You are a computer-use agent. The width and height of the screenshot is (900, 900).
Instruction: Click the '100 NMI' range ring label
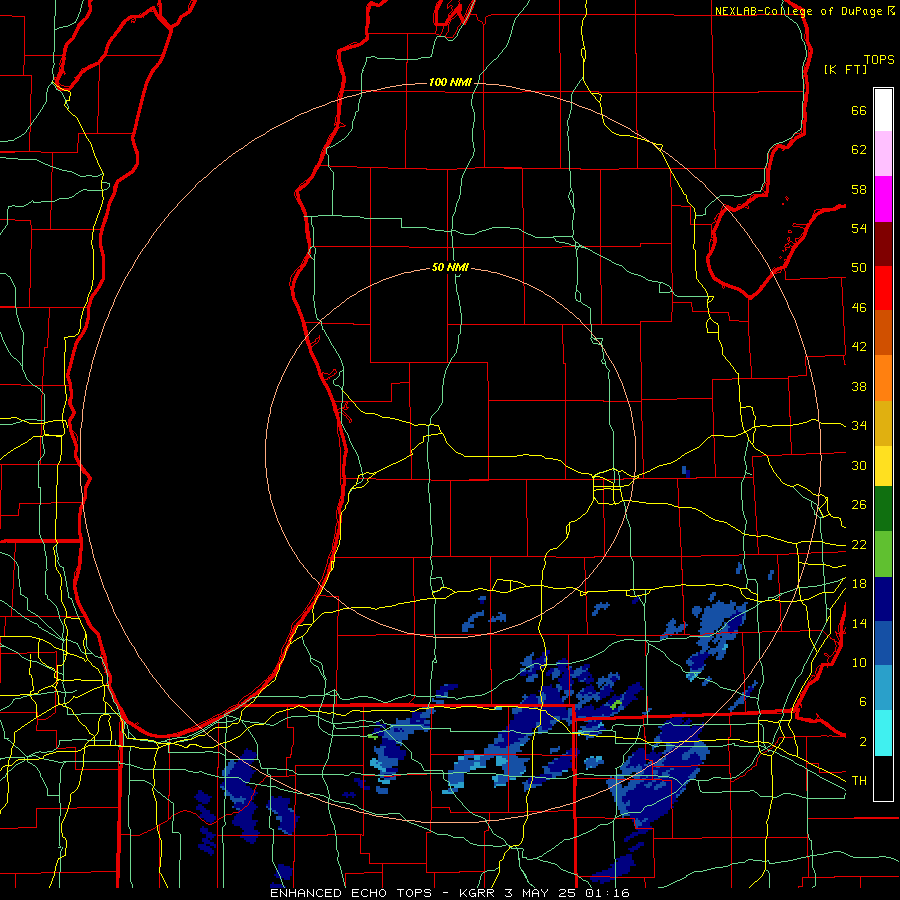[x=450, y=83]
